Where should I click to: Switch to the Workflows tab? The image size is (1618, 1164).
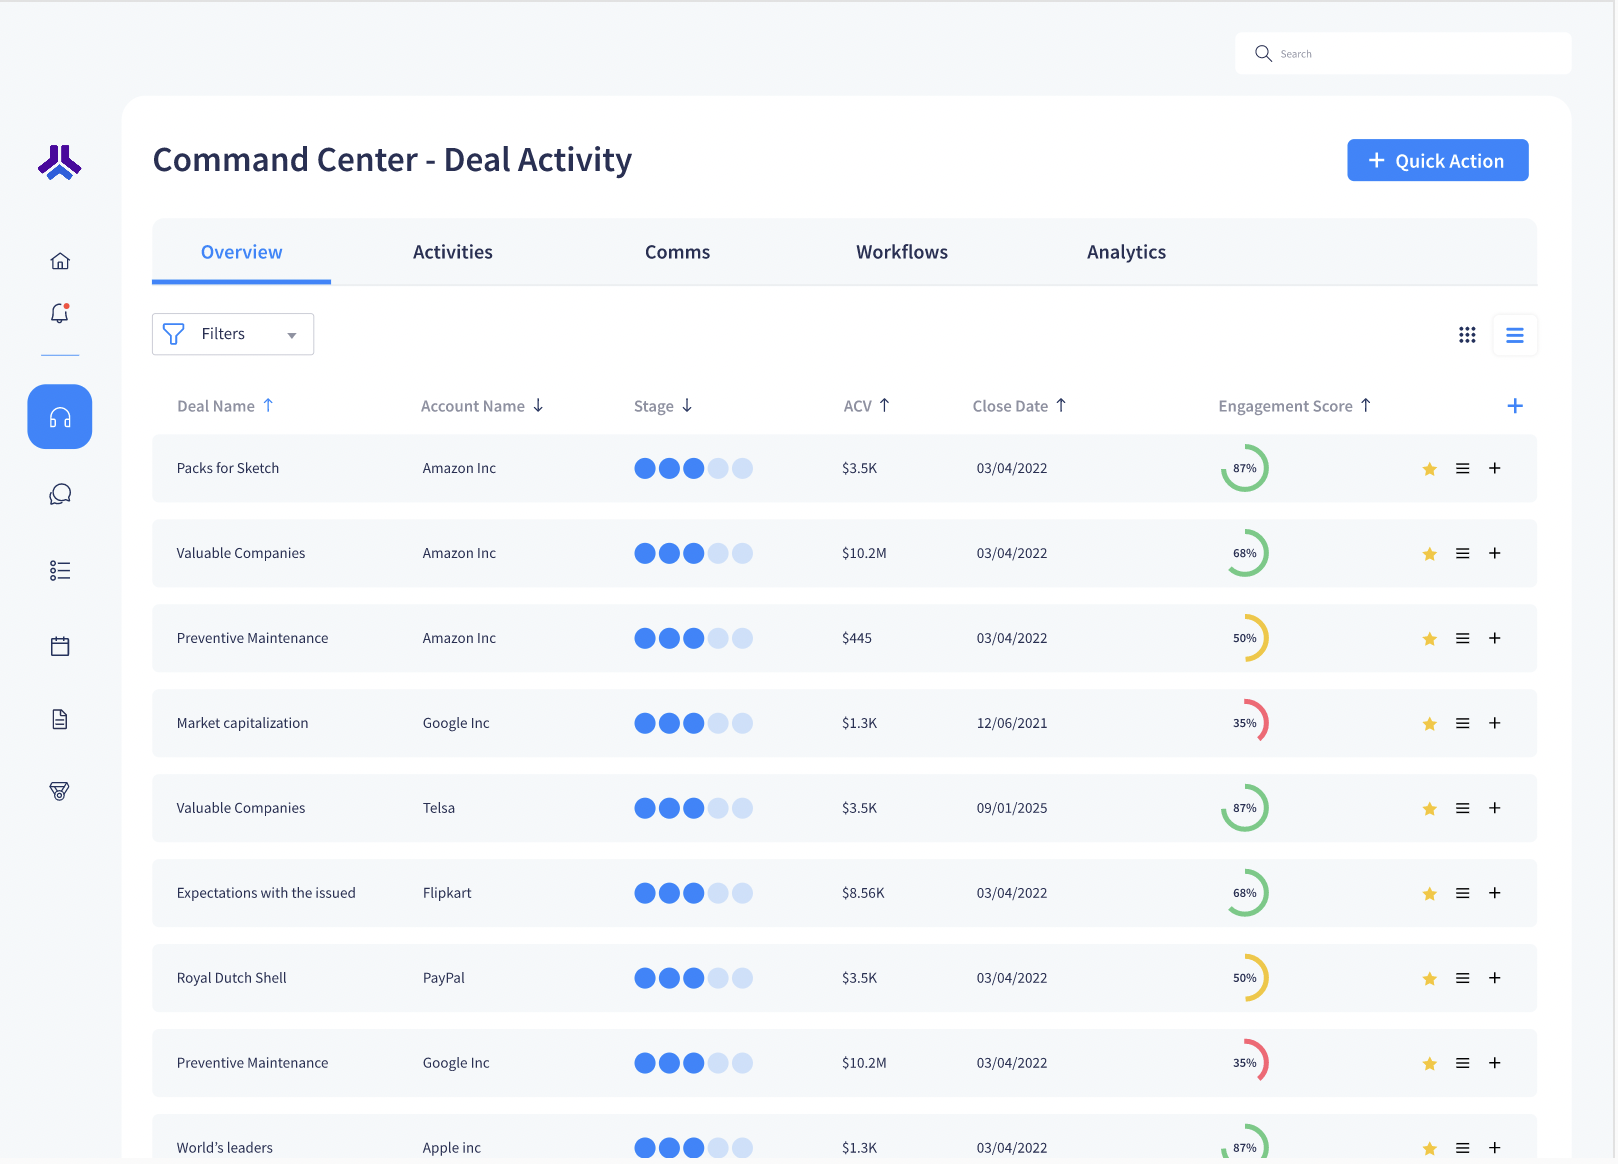coord(901,252)
